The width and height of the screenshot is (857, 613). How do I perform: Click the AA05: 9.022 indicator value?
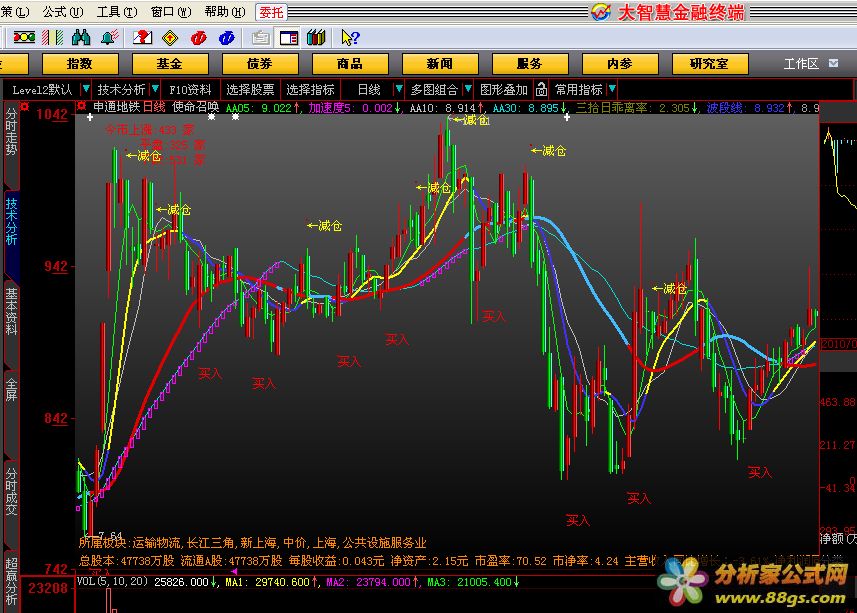(263, 108)
